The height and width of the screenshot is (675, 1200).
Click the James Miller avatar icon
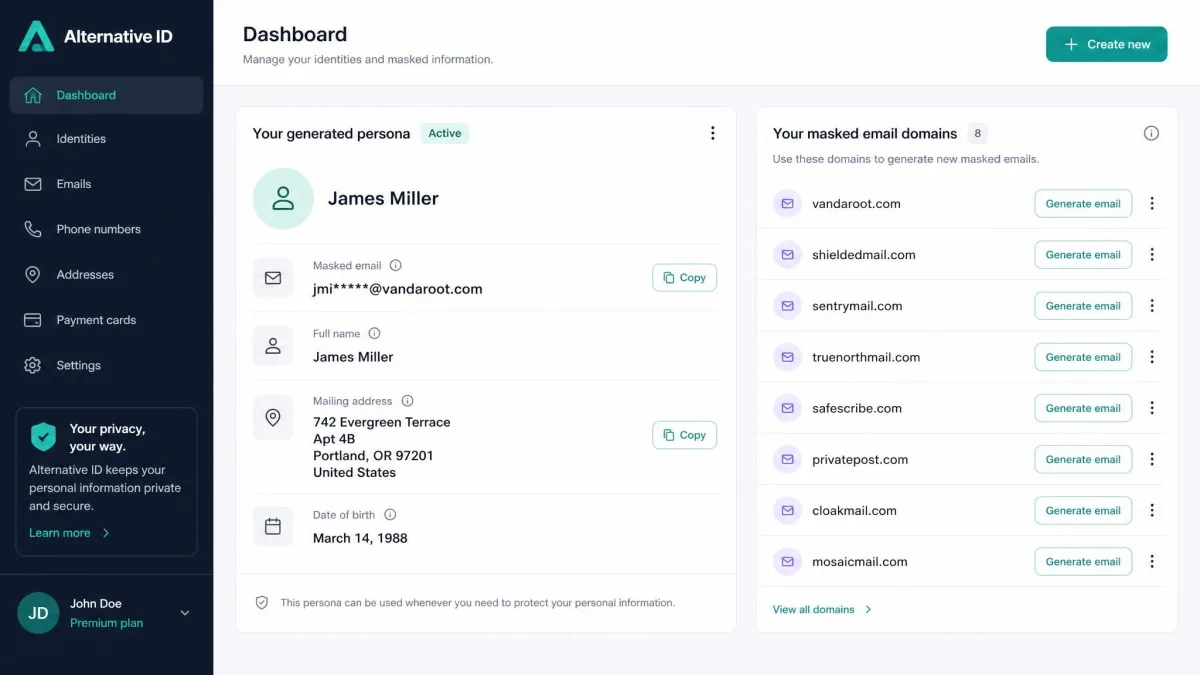click(x=283, y=198)
